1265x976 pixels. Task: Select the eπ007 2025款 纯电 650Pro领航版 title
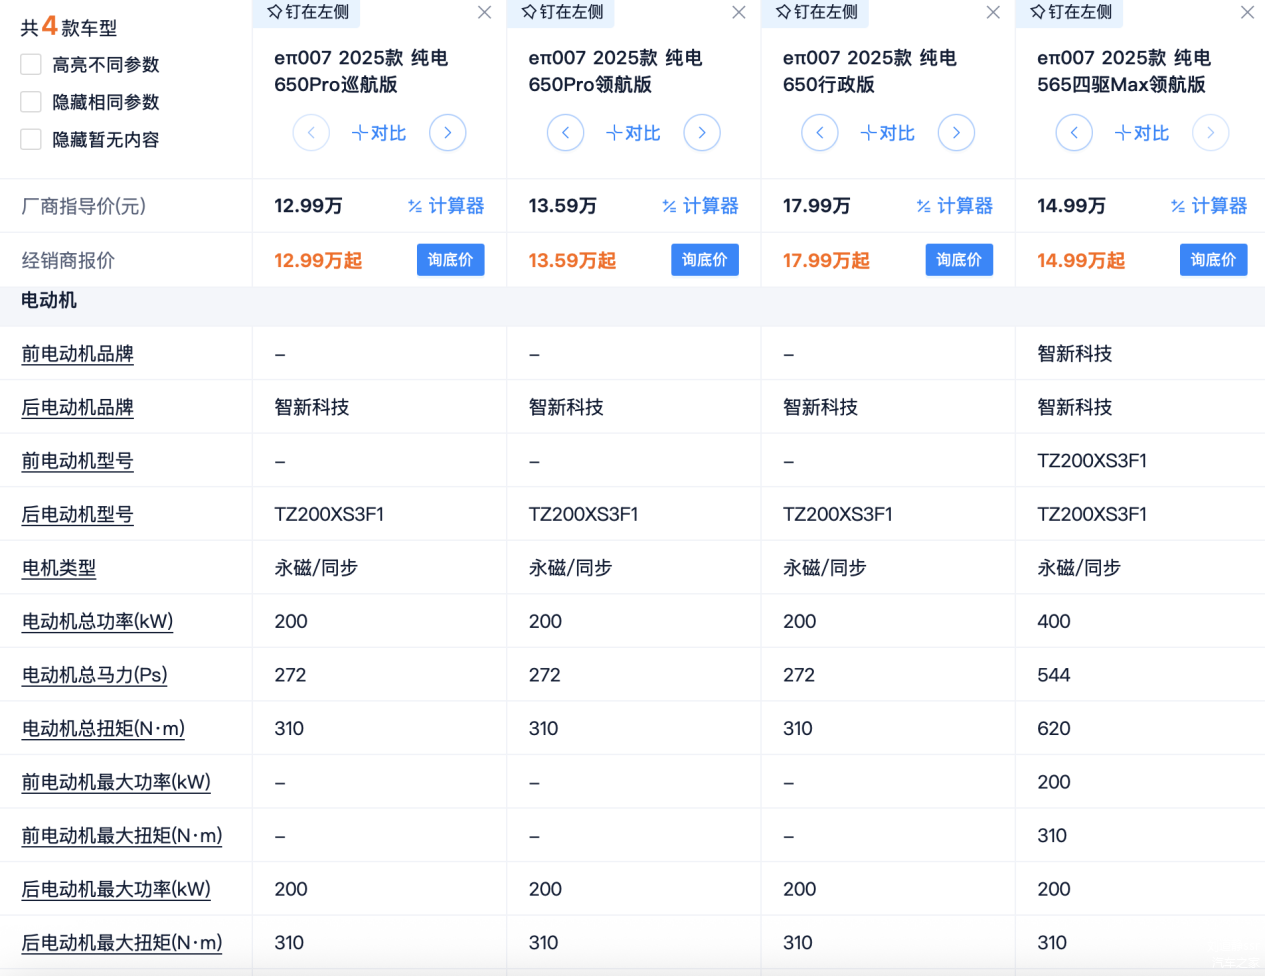(x=615, y=71)
